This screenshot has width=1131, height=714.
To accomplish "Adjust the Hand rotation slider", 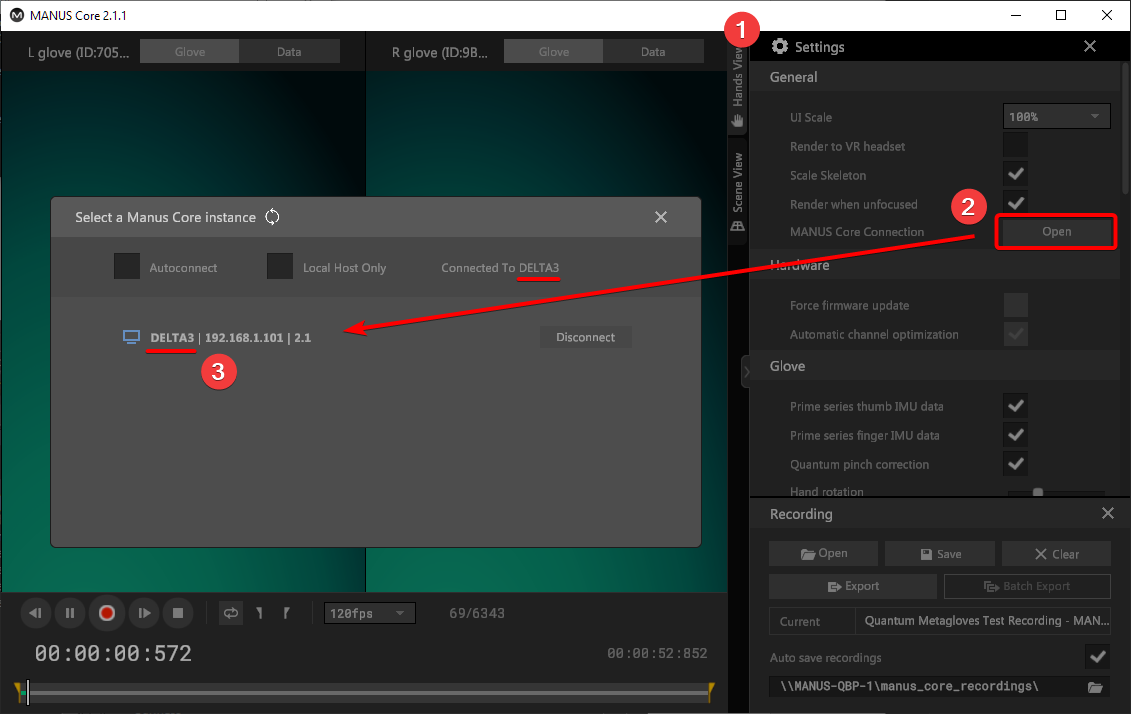I will pos(1038,492).
